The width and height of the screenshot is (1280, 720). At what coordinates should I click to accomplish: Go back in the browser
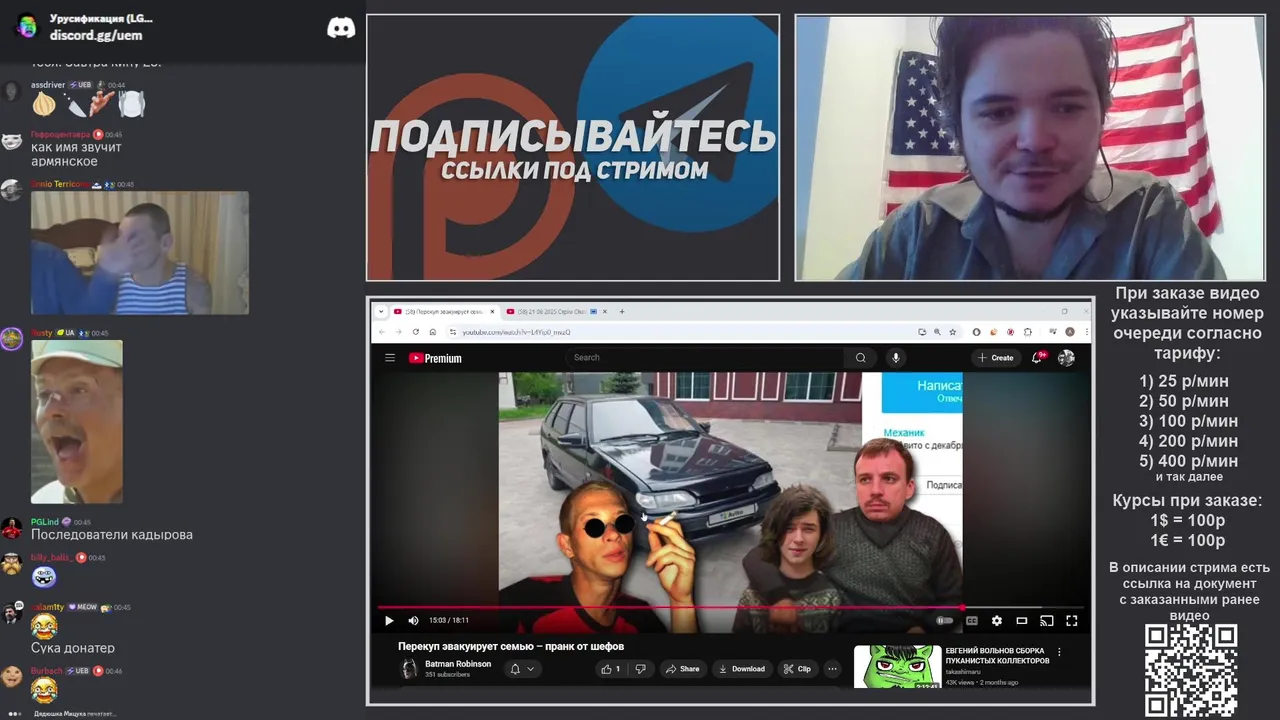(x=382, y=332)
